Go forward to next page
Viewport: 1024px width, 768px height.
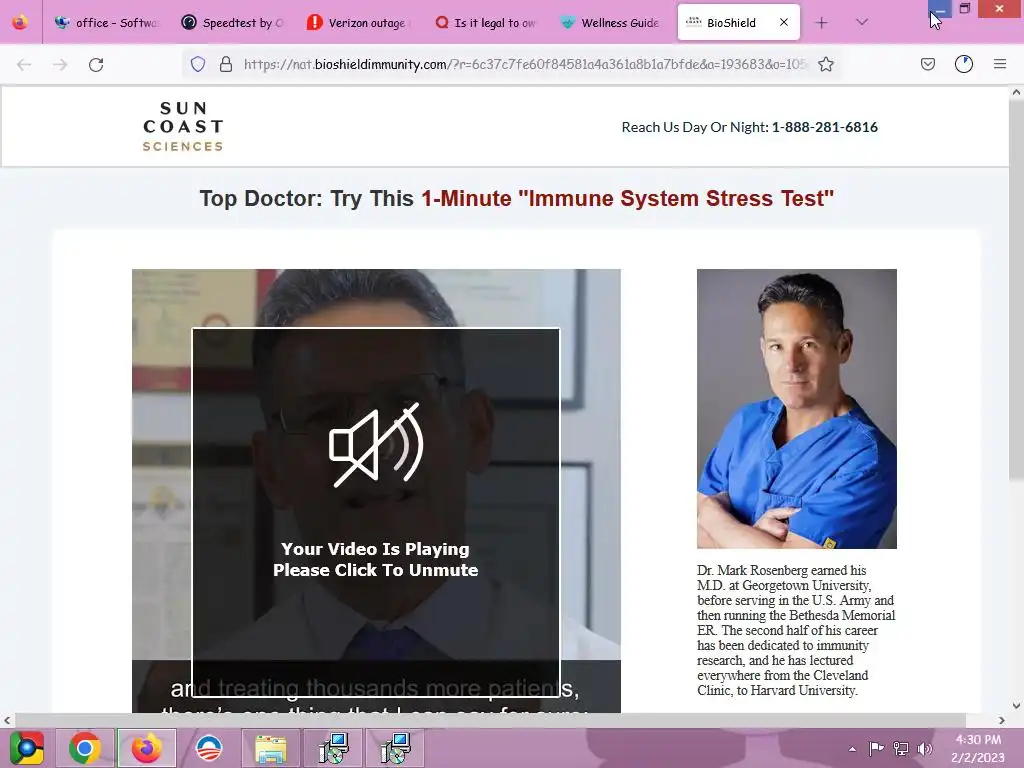tap(60, 64)
